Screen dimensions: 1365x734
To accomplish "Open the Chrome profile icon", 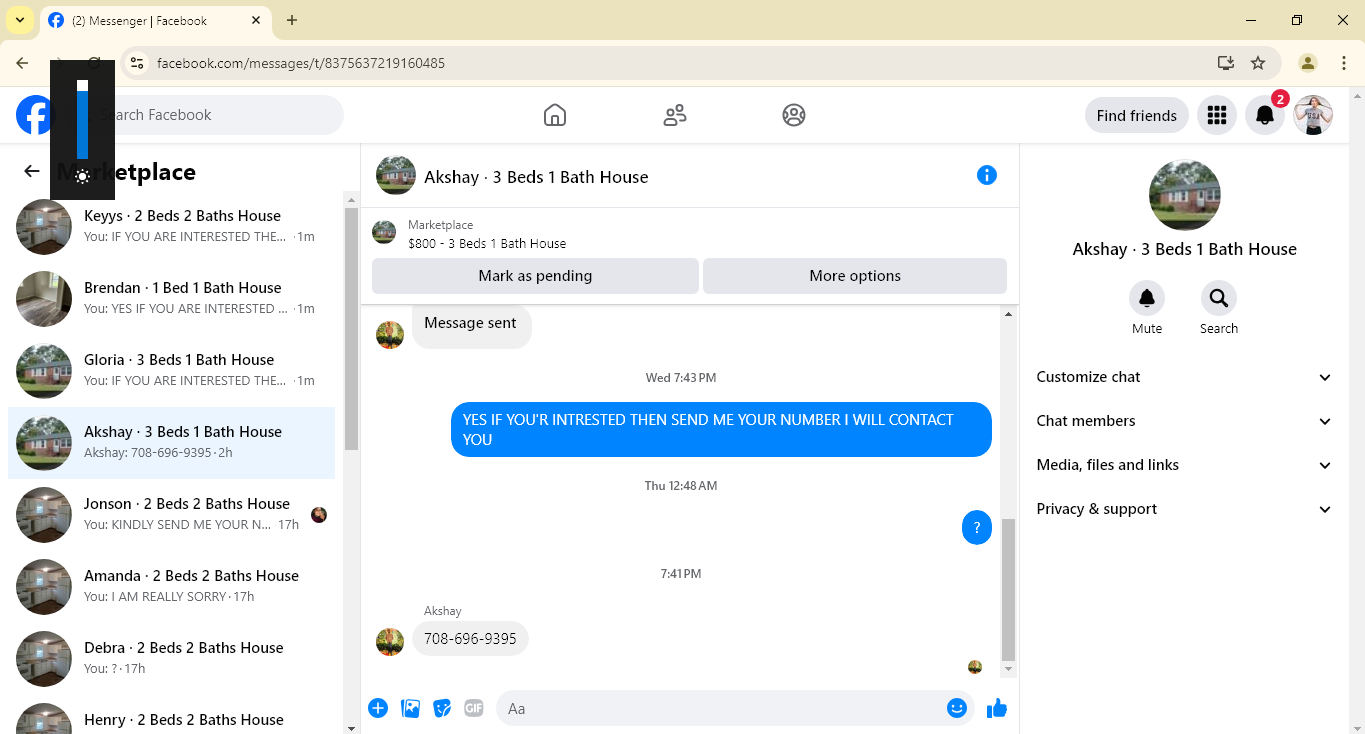I will tap(1308, 63).
